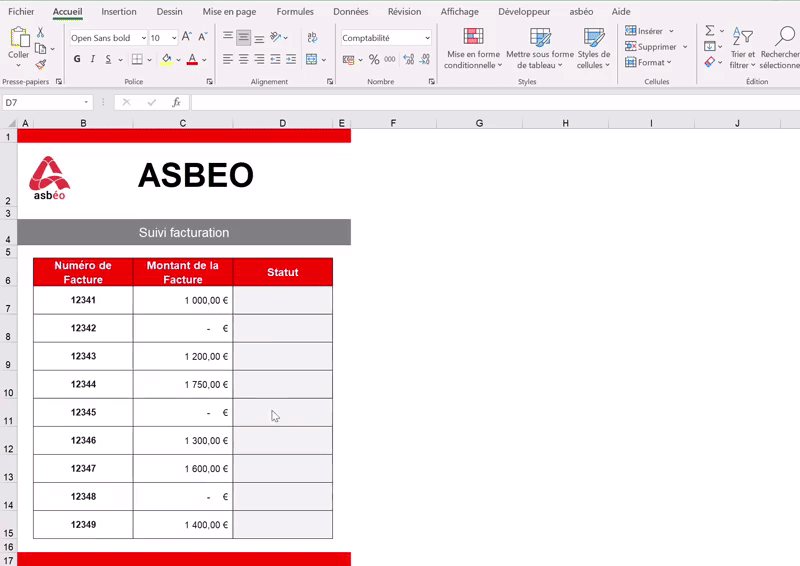This screenshot has height=566, width=800.
Task: Increase the cell indent
Action: click(x=291, y=59)
